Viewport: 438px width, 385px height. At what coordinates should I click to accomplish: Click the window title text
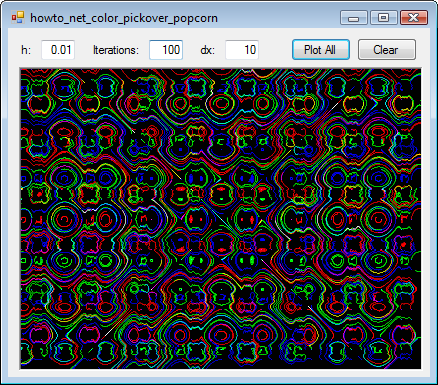124,18
